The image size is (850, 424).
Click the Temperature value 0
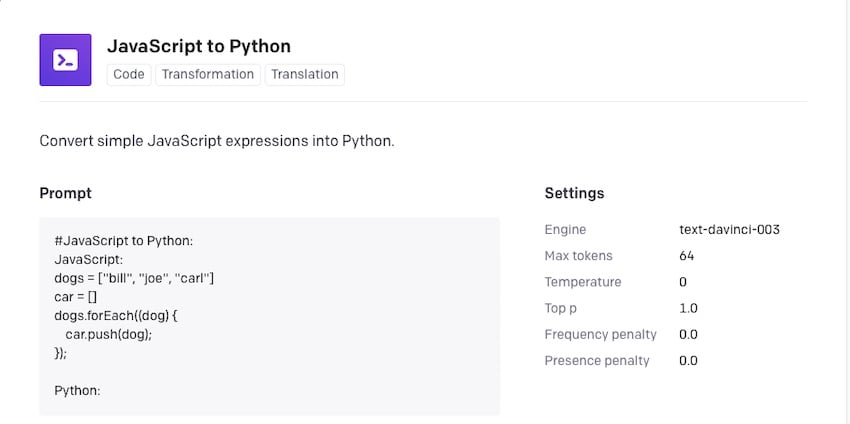pyautogui.click(x=682, y=282)
